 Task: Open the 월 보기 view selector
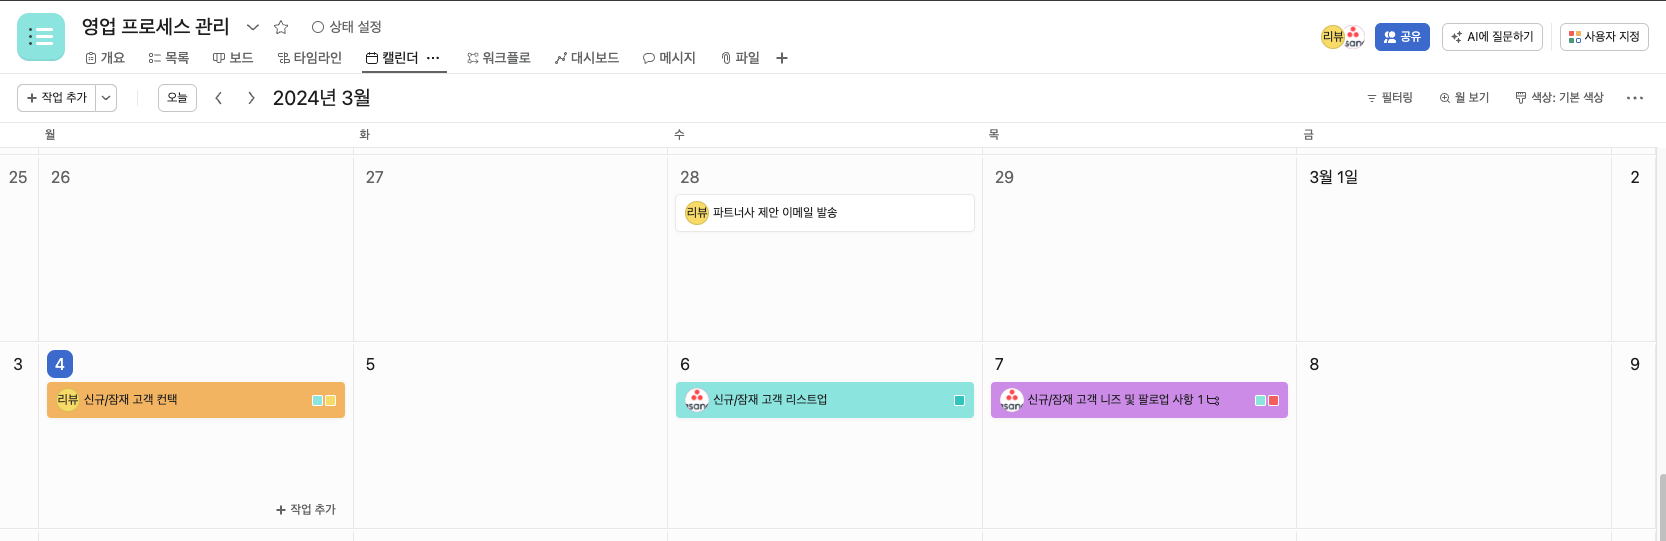pos(1464,98)
